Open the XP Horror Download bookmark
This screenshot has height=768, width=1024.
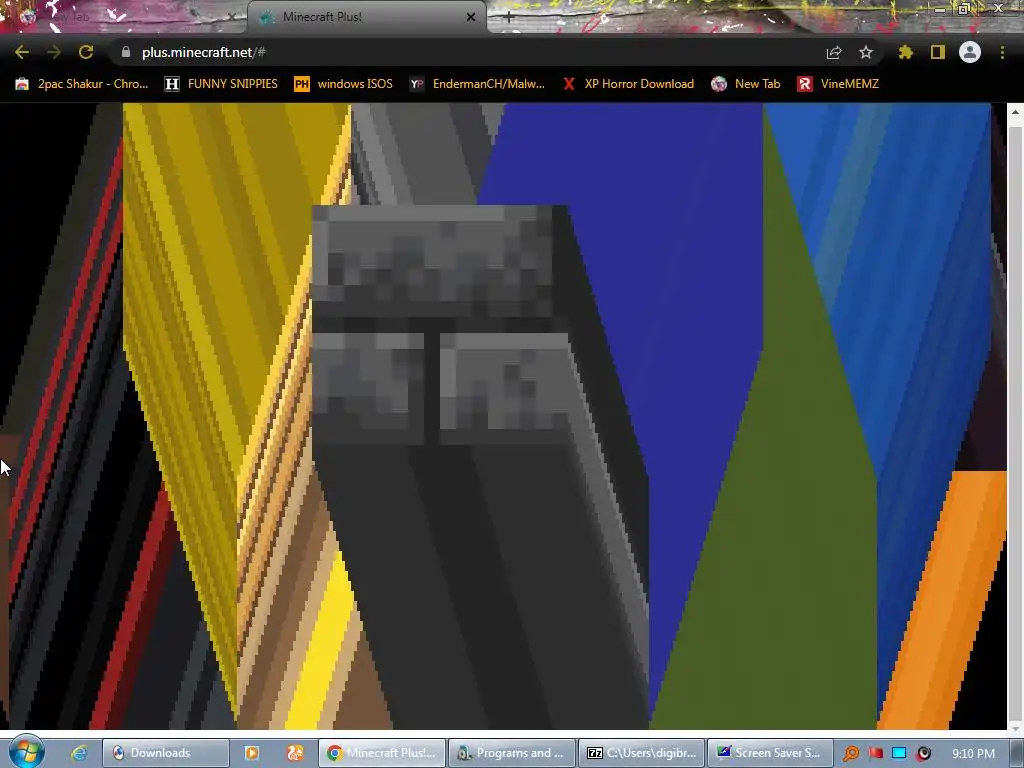click(x=628, y=84)
